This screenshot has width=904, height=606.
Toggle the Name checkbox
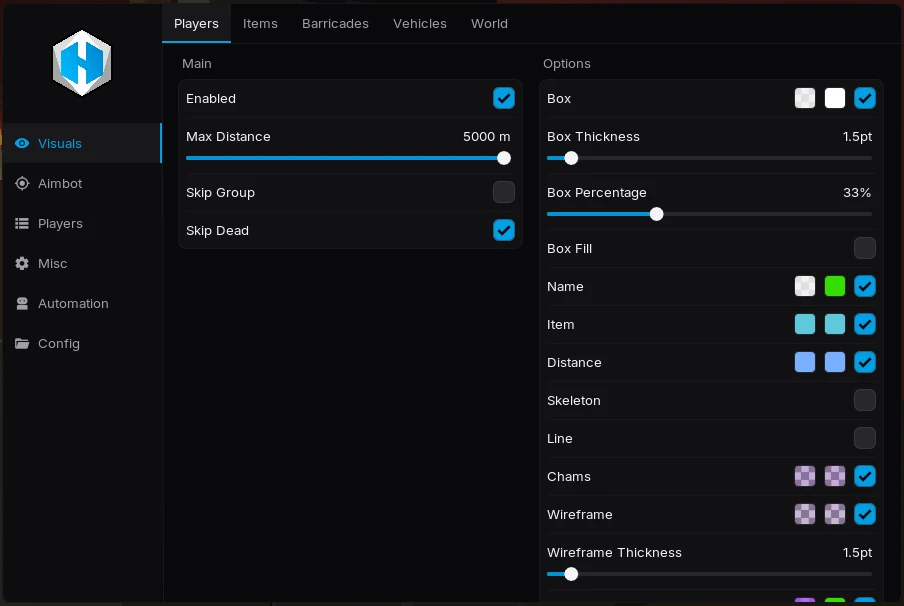coord(865,286)
